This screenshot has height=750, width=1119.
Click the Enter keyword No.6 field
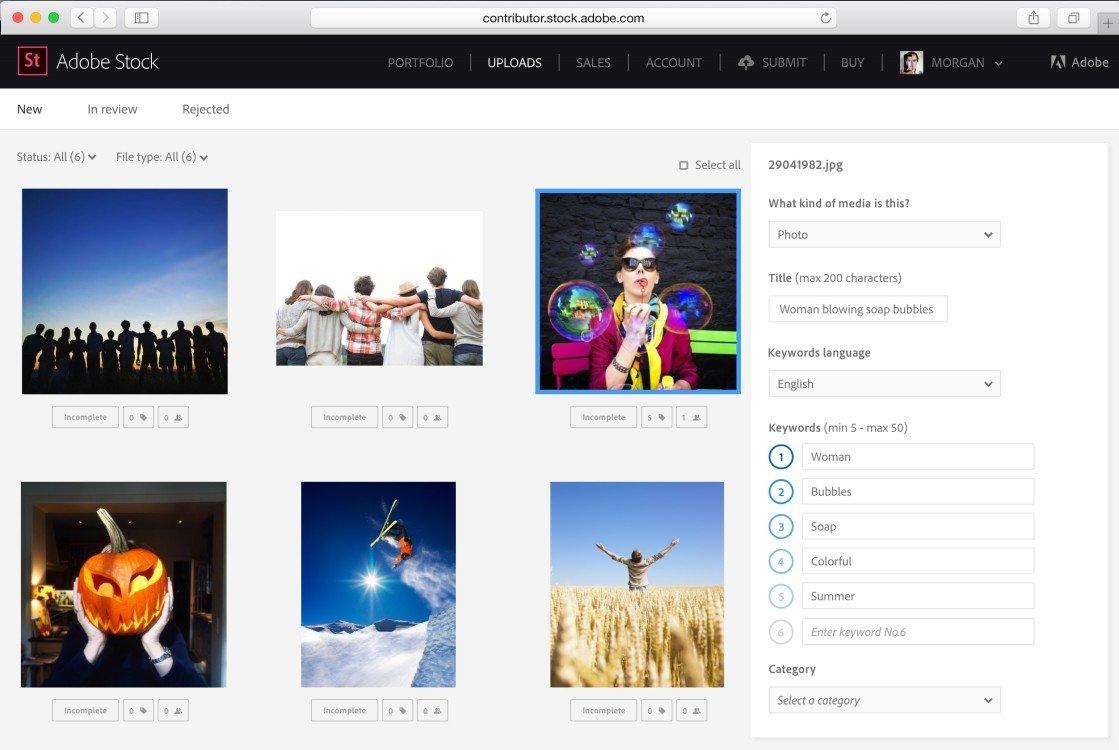917,632
